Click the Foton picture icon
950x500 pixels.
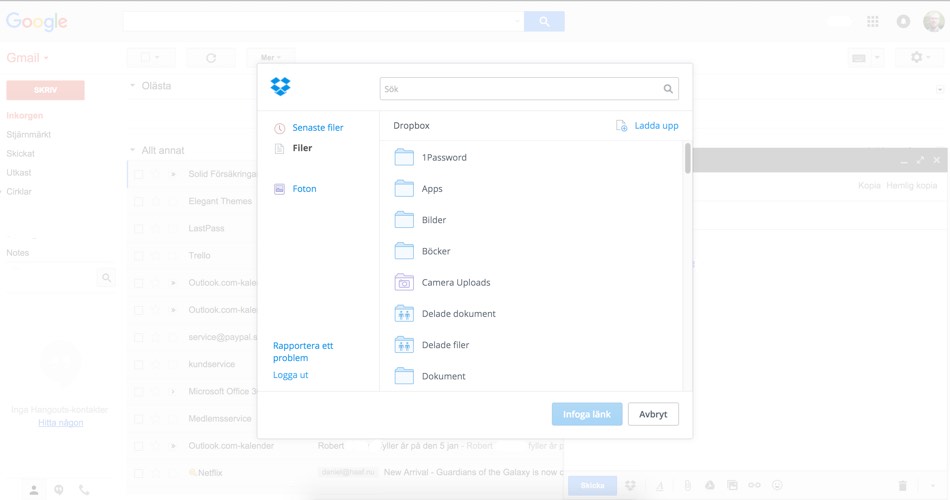pyautogui.click(x=279, y=189)
